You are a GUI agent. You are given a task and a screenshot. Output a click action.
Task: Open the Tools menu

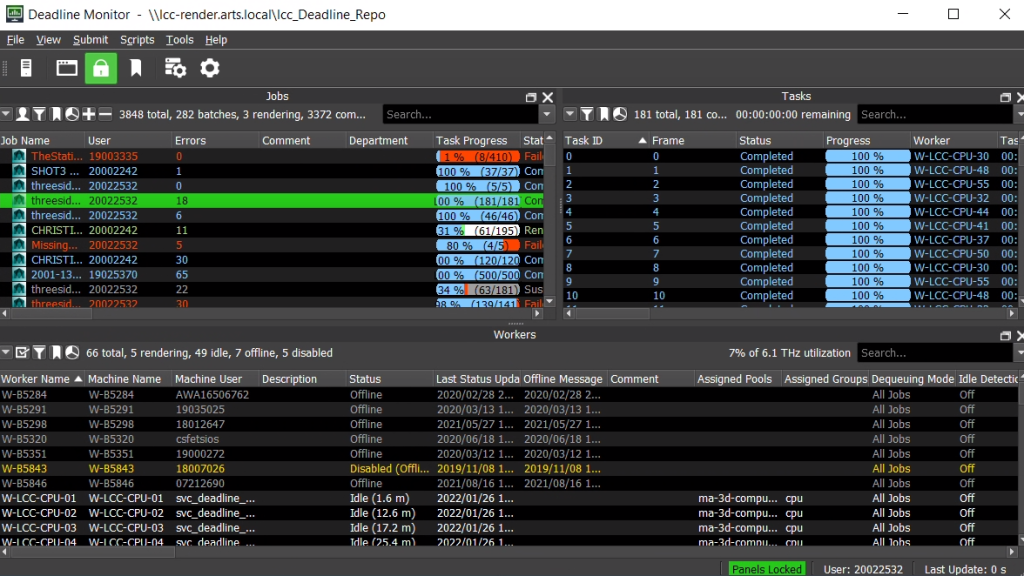click(x=180, y=40)
